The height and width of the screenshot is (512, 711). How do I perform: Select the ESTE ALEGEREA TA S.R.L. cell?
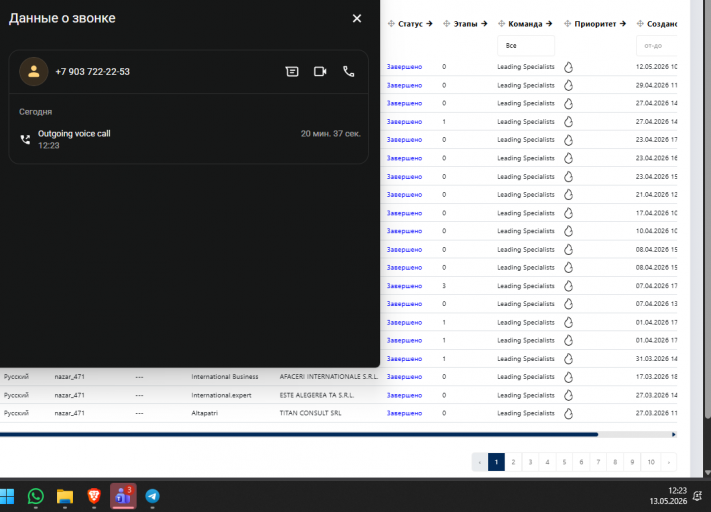point(317,395)
